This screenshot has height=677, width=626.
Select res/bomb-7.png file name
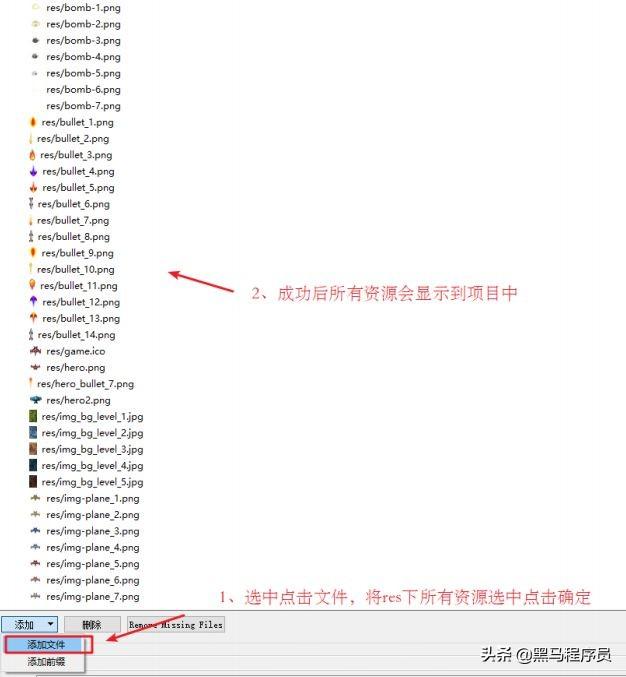coord(83,106)
